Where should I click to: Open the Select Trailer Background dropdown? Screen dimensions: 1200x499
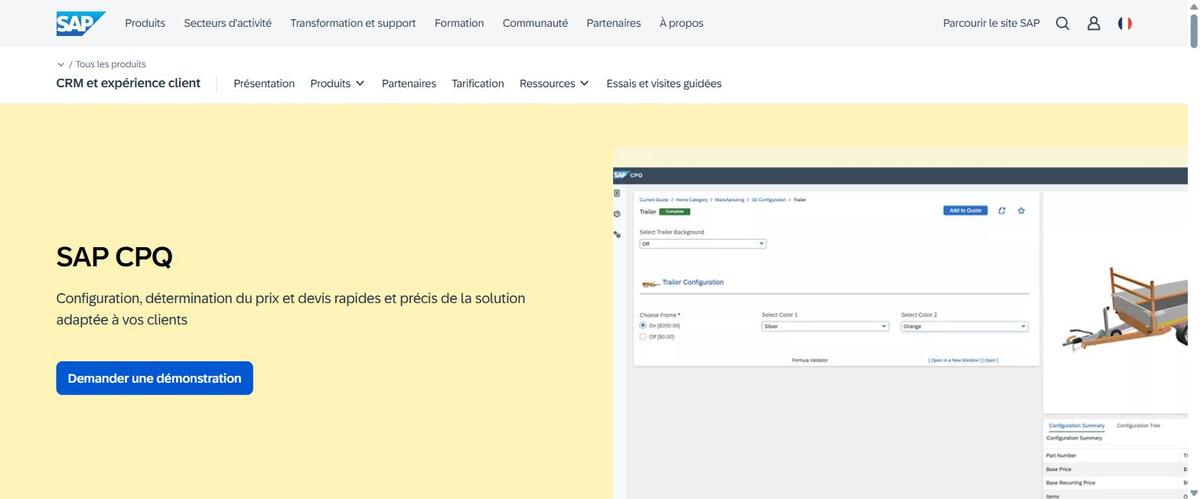[x=703, y=243]
